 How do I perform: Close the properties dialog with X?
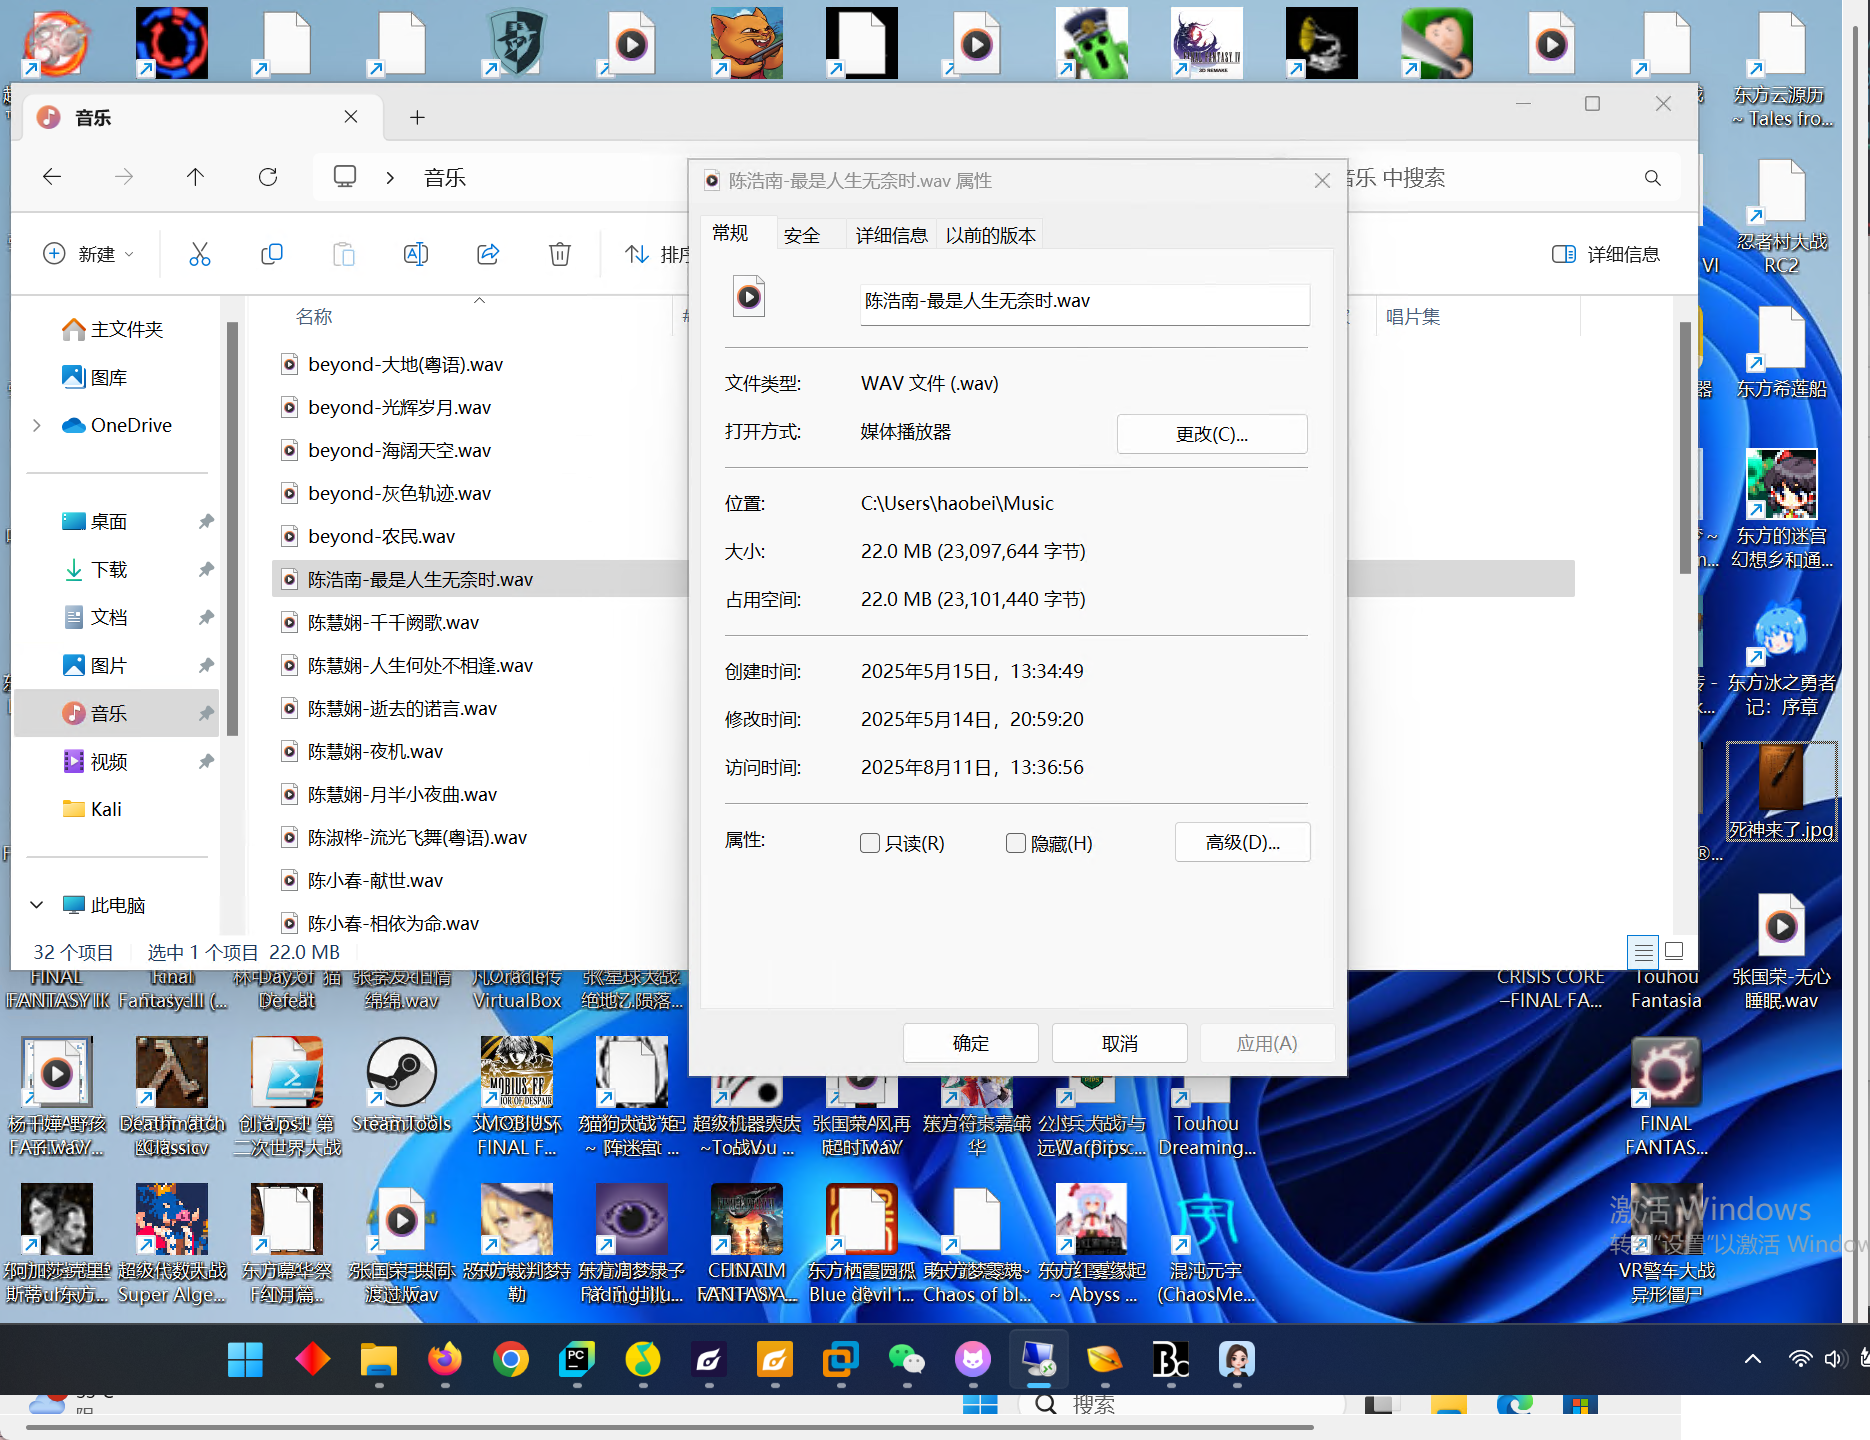pos(1322,181)
